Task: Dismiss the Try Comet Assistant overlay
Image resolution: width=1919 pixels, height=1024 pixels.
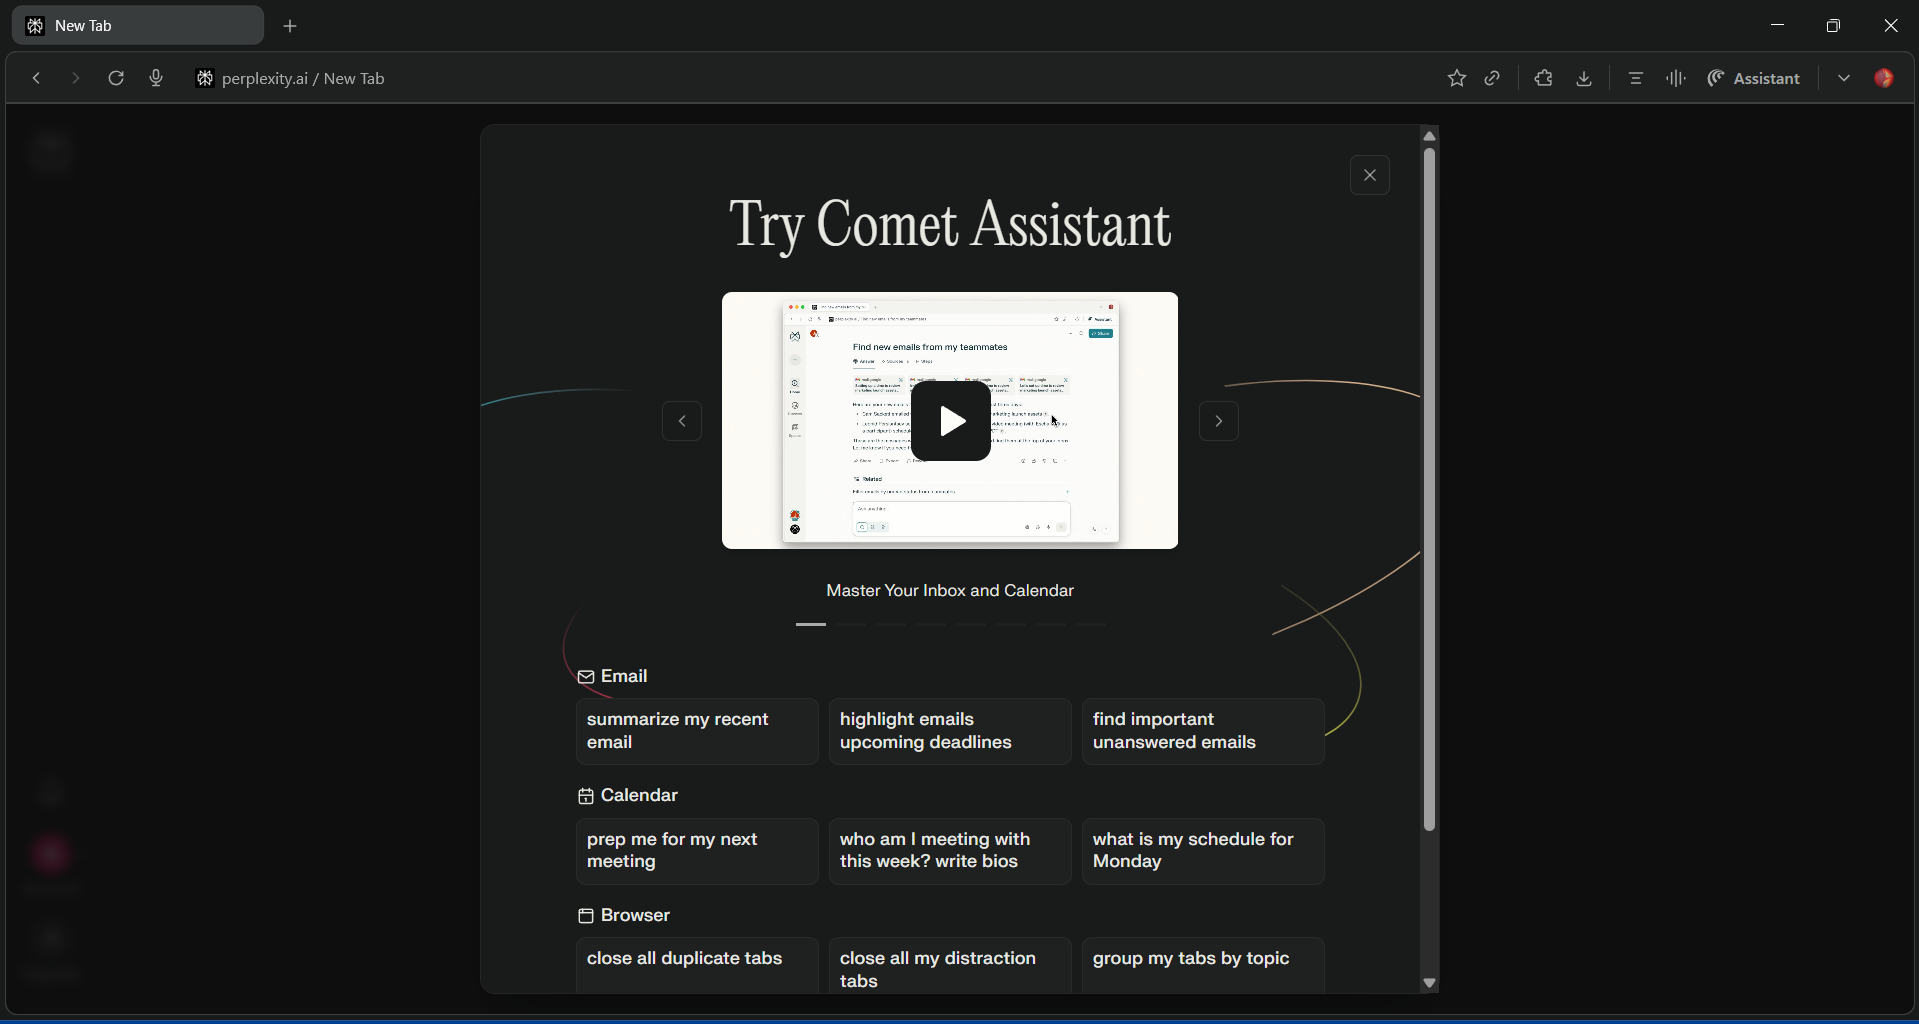Action: pos(1369,175)
